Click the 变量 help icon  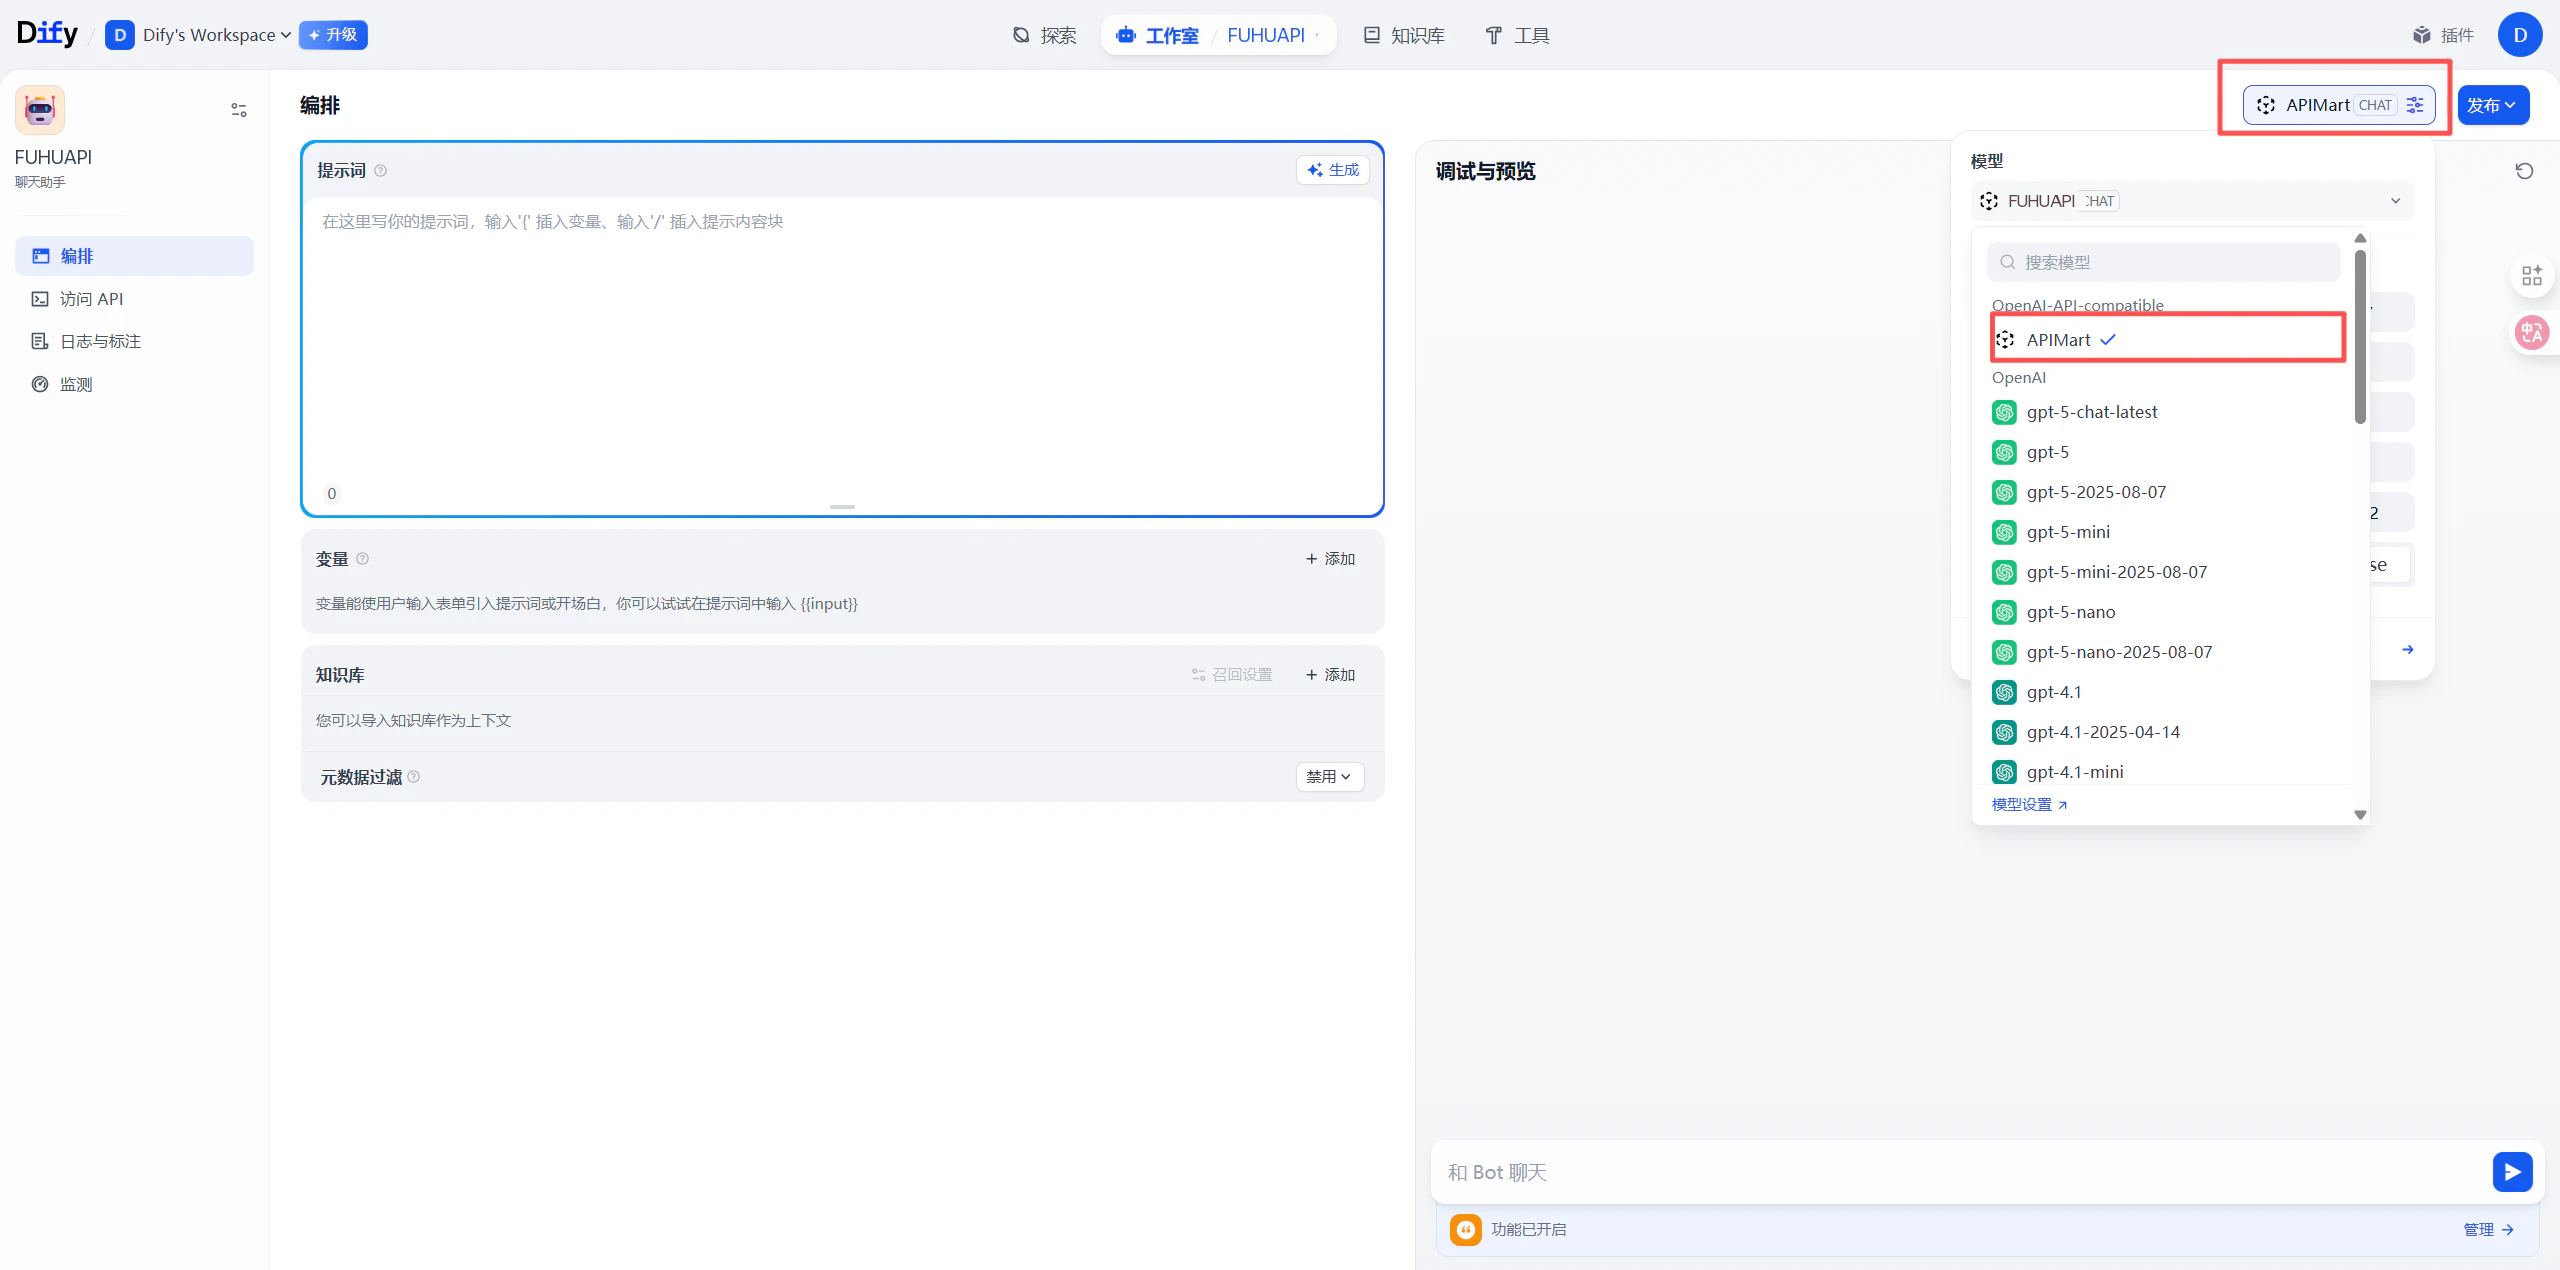(363, 559)
